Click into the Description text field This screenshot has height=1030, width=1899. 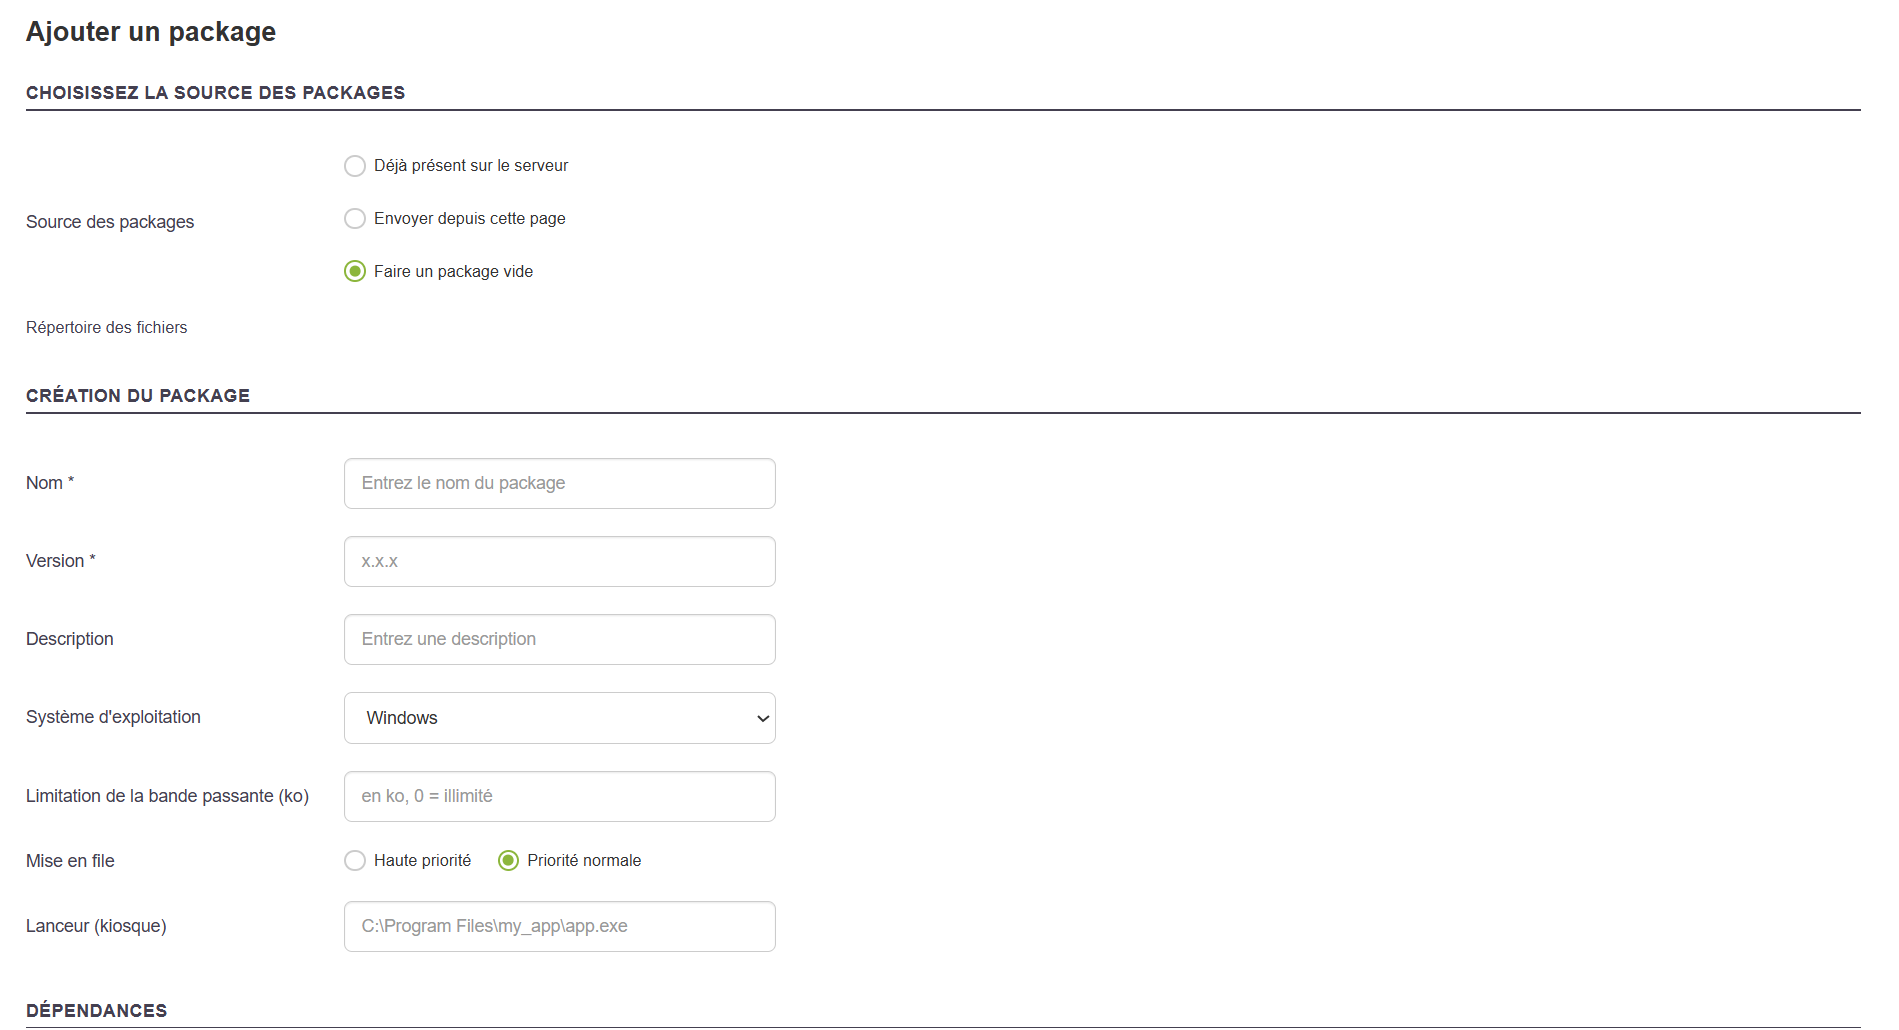559,640
